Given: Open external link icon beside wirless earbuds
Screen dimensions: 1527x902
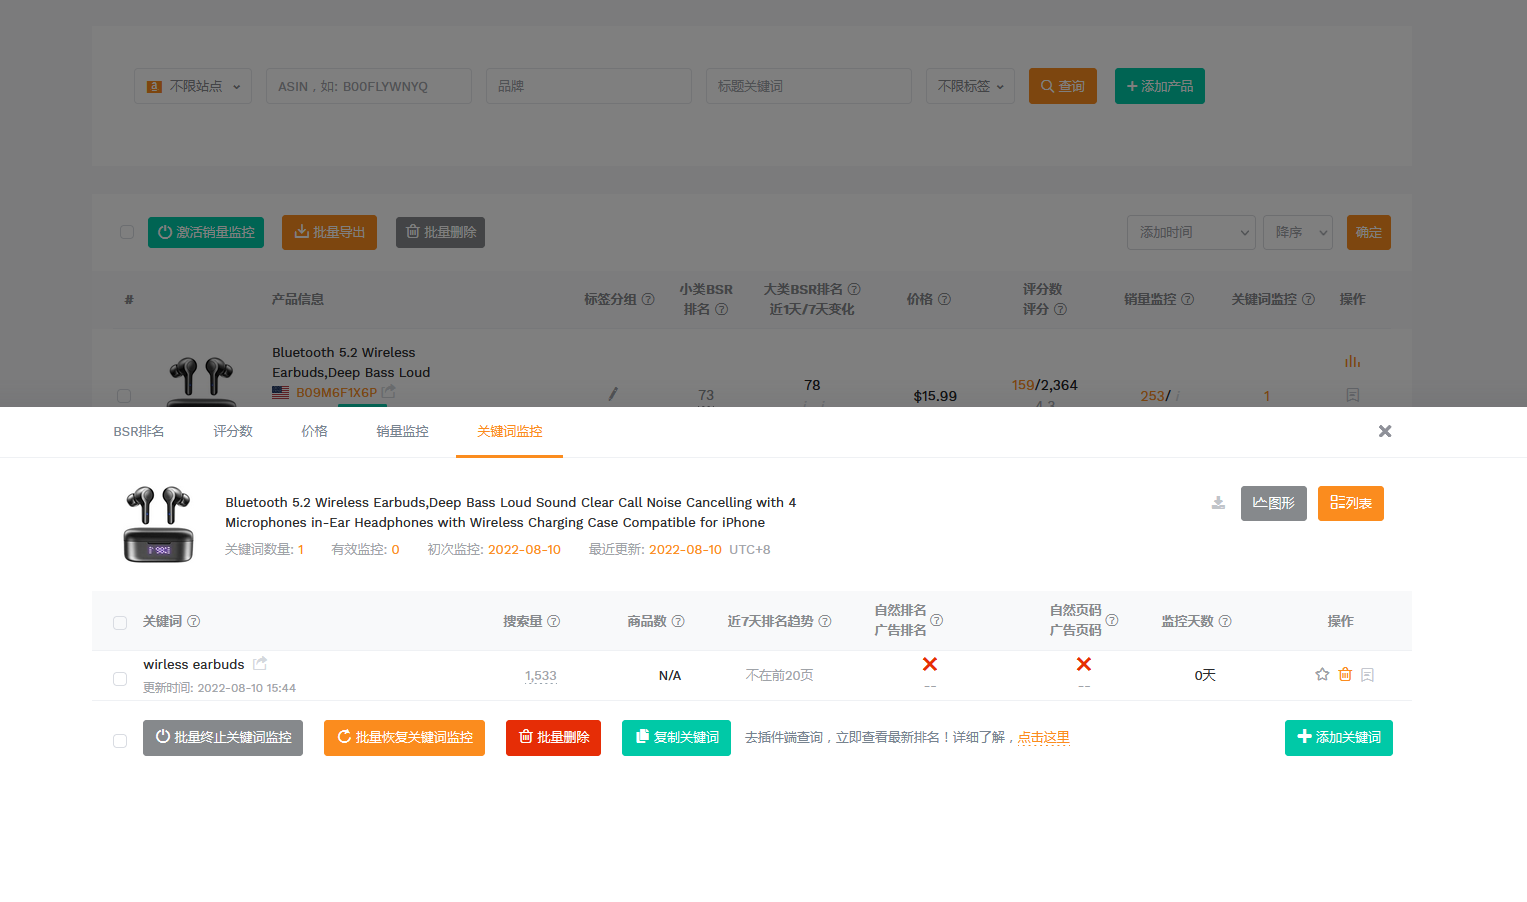Looking at the screenshot, I should [260, 664].
